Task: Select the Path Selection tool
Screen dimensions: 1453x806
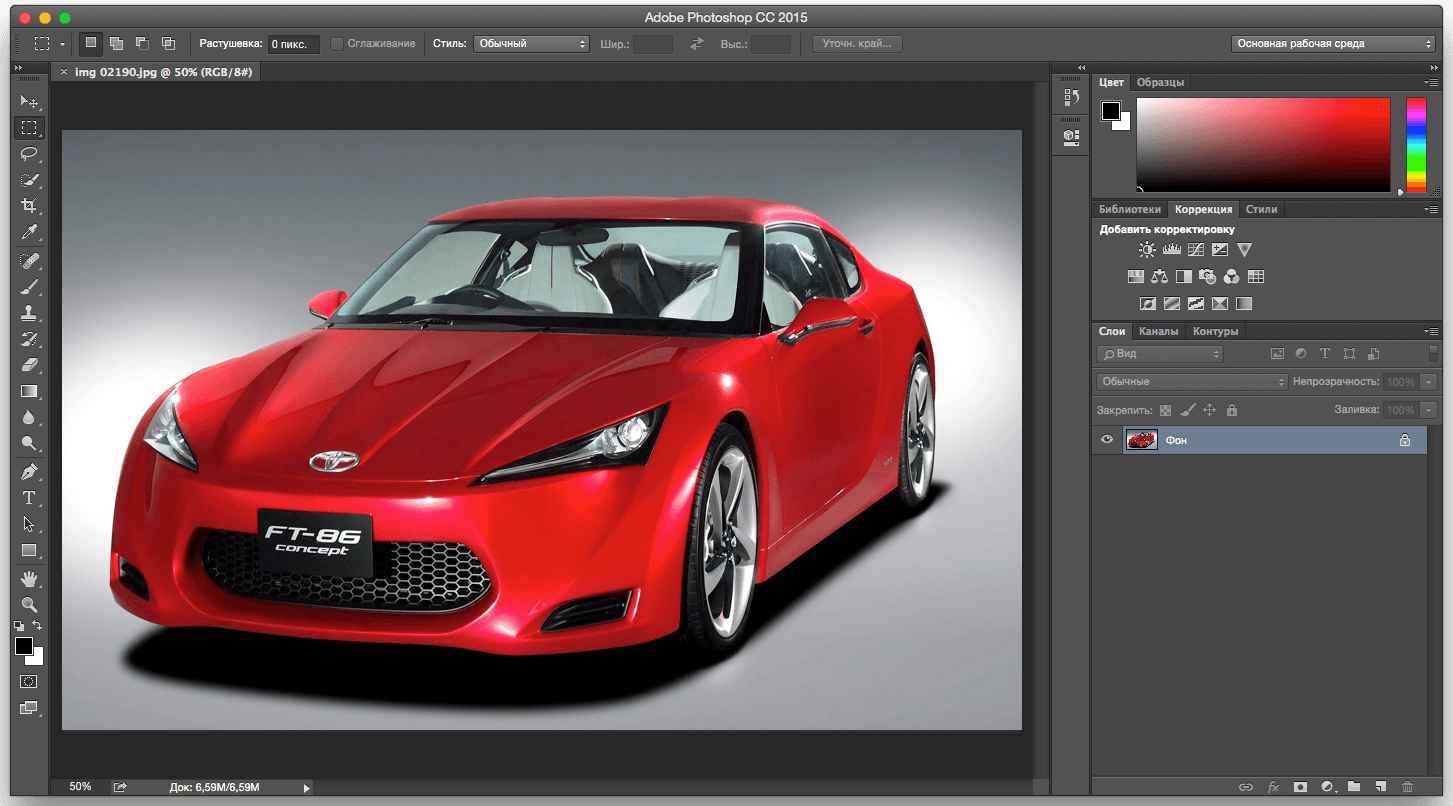Action: point(29,524)
